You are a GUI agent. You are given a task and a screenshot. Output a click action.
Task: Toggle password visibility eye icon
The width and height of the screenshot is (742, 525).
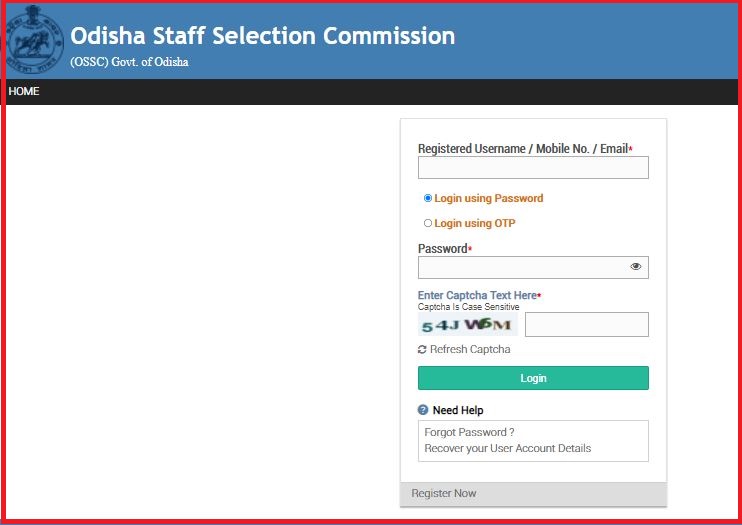(x=636, y=267)
